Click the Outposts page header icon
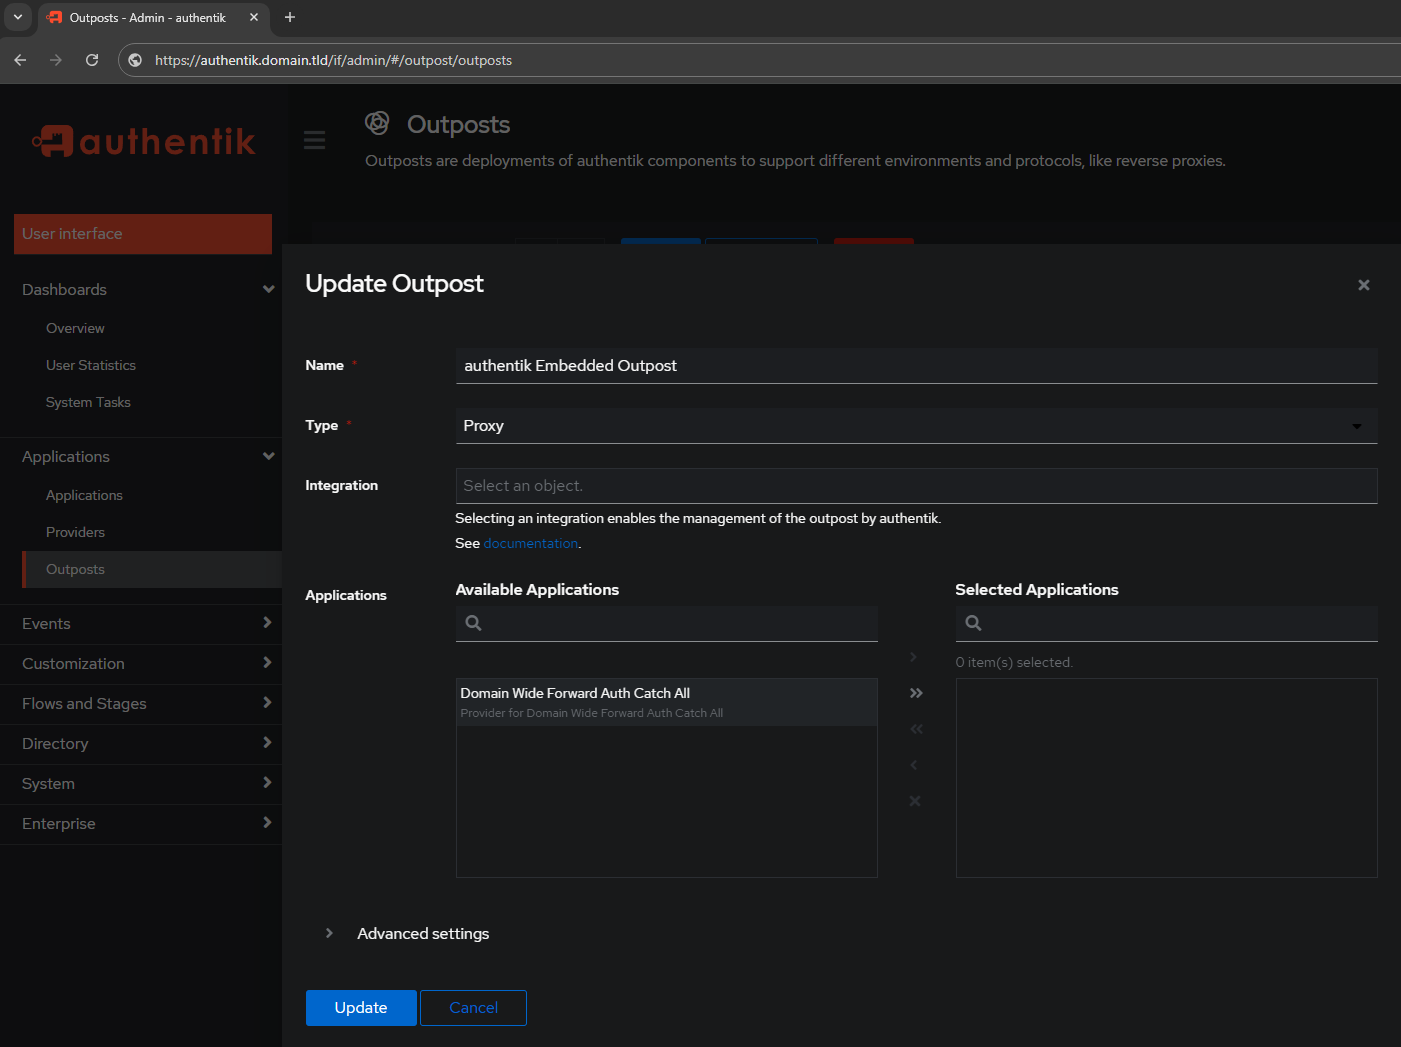The height and width of the screenshot is (1047, 1401). (377, 123)
